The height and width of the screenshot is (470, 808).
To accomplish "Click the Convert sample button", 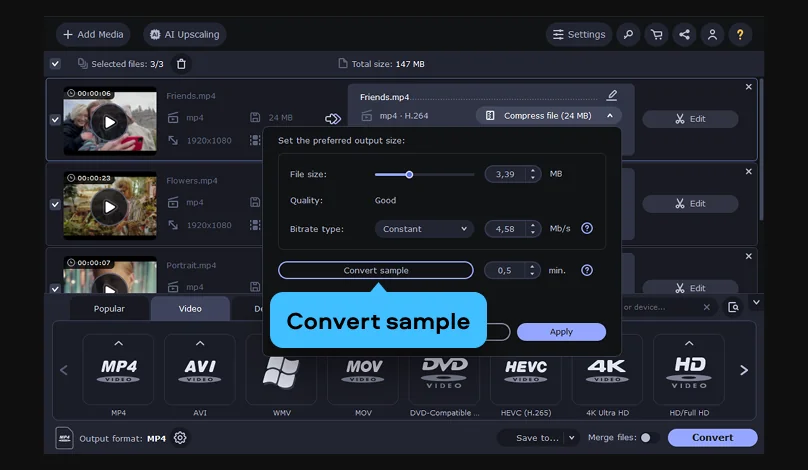I will pyautogui.click(x=375, y=270).
